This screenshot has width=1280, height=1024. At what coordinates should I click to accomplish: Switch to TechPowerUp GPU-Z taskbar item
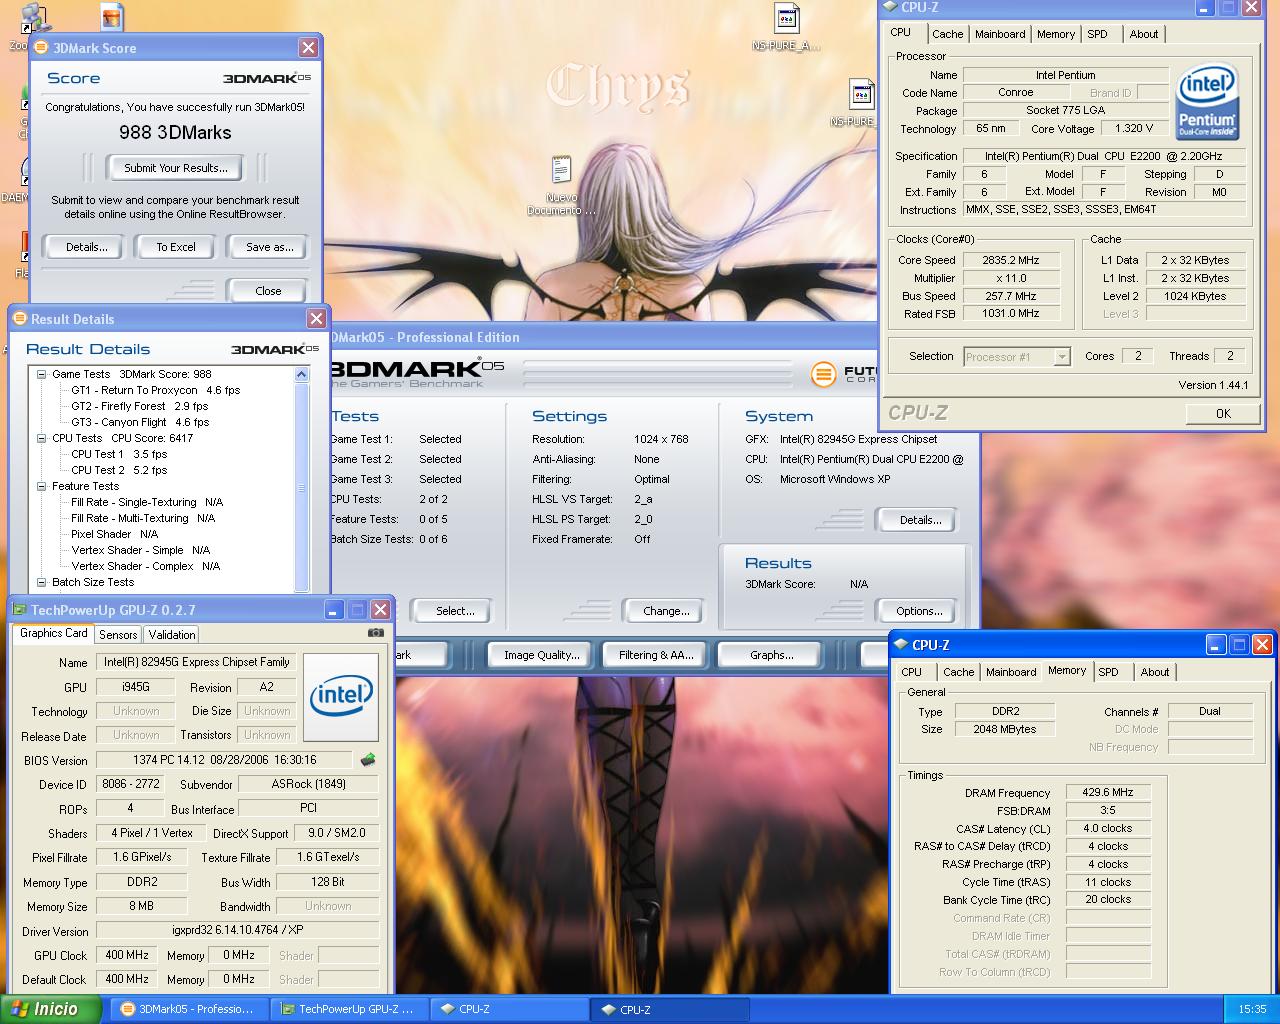click(349, 1009)
